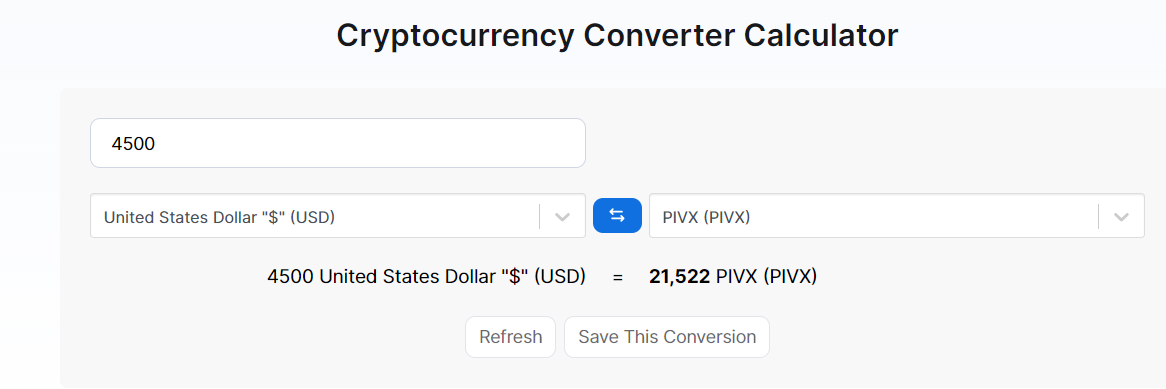Viewport: 1166px width, 389px height.
Task: Click the equals sign in the result row
Action: 617,278
